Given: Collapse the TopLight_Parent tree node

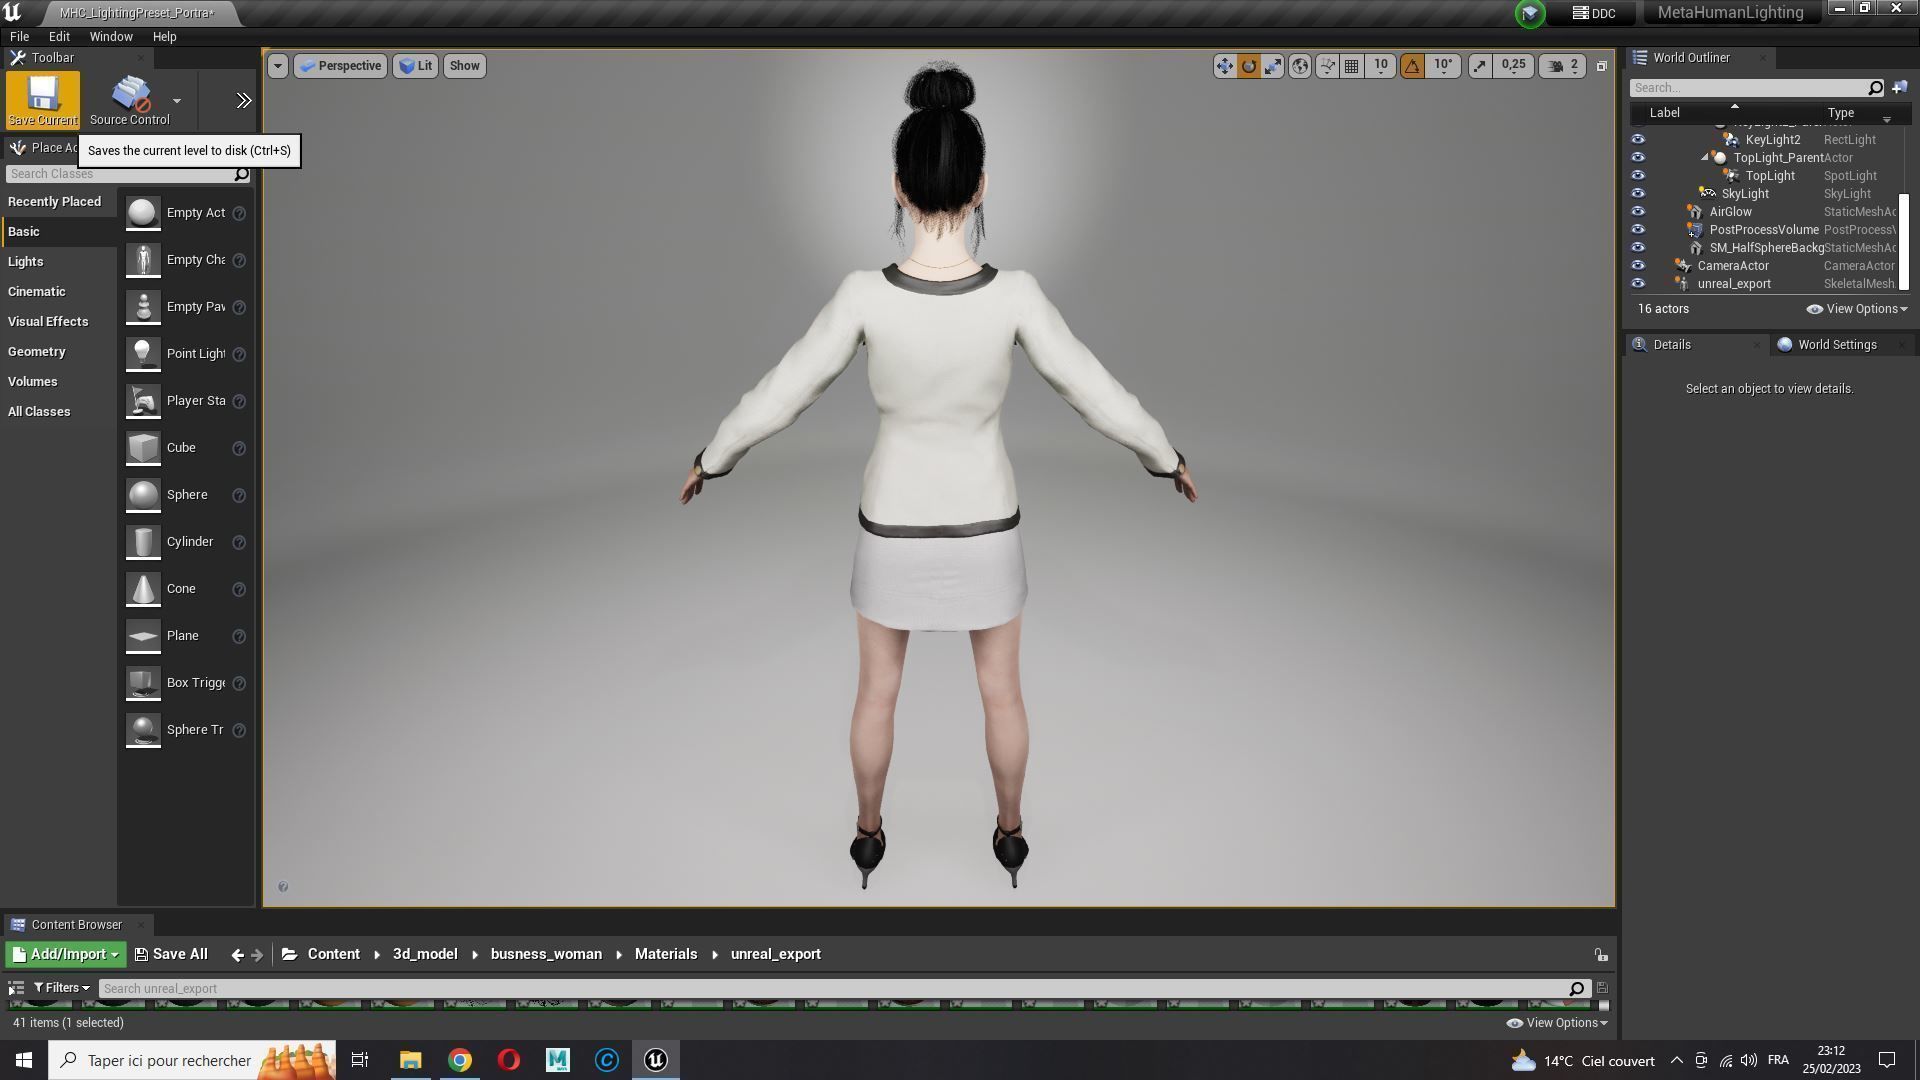Looking at the screenshot, I should 1705,158.
